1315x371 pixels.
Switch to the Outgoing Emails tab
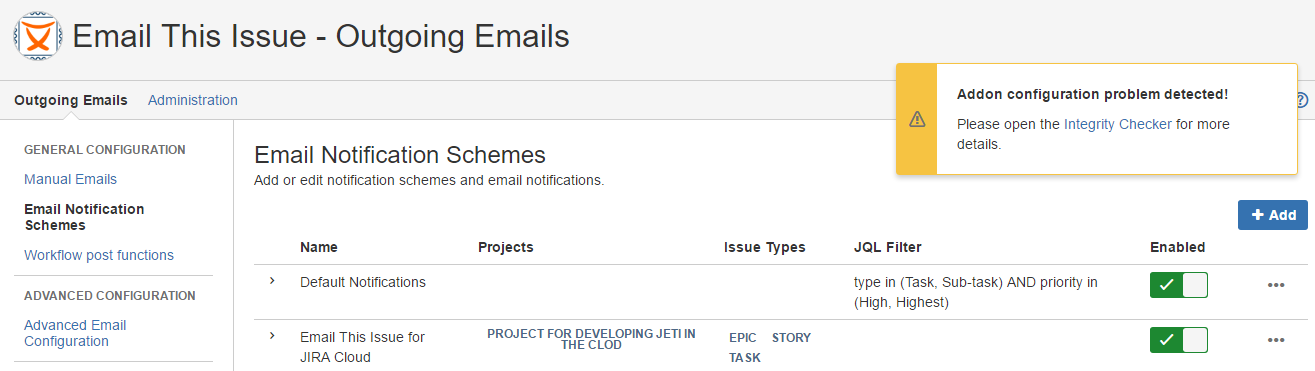[x=71, y=100]
